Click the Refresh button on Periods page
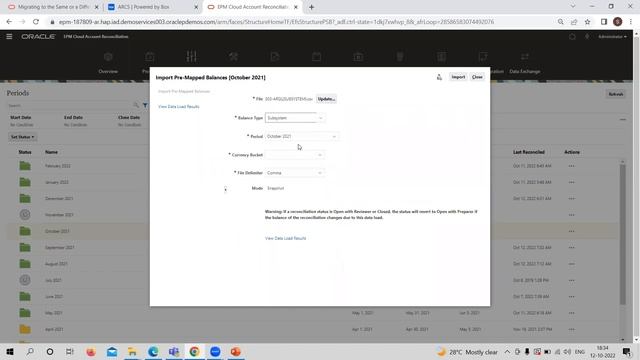This screenshot has height=360, width=640. point(616,94)
